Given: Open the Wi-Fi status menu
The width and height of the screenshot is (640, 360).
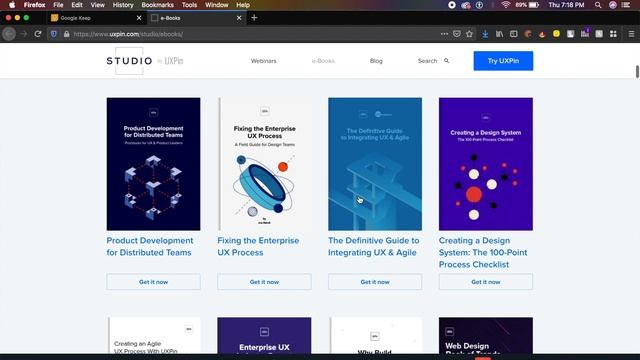Looking at the screenshot, I should tap(506, 5).
